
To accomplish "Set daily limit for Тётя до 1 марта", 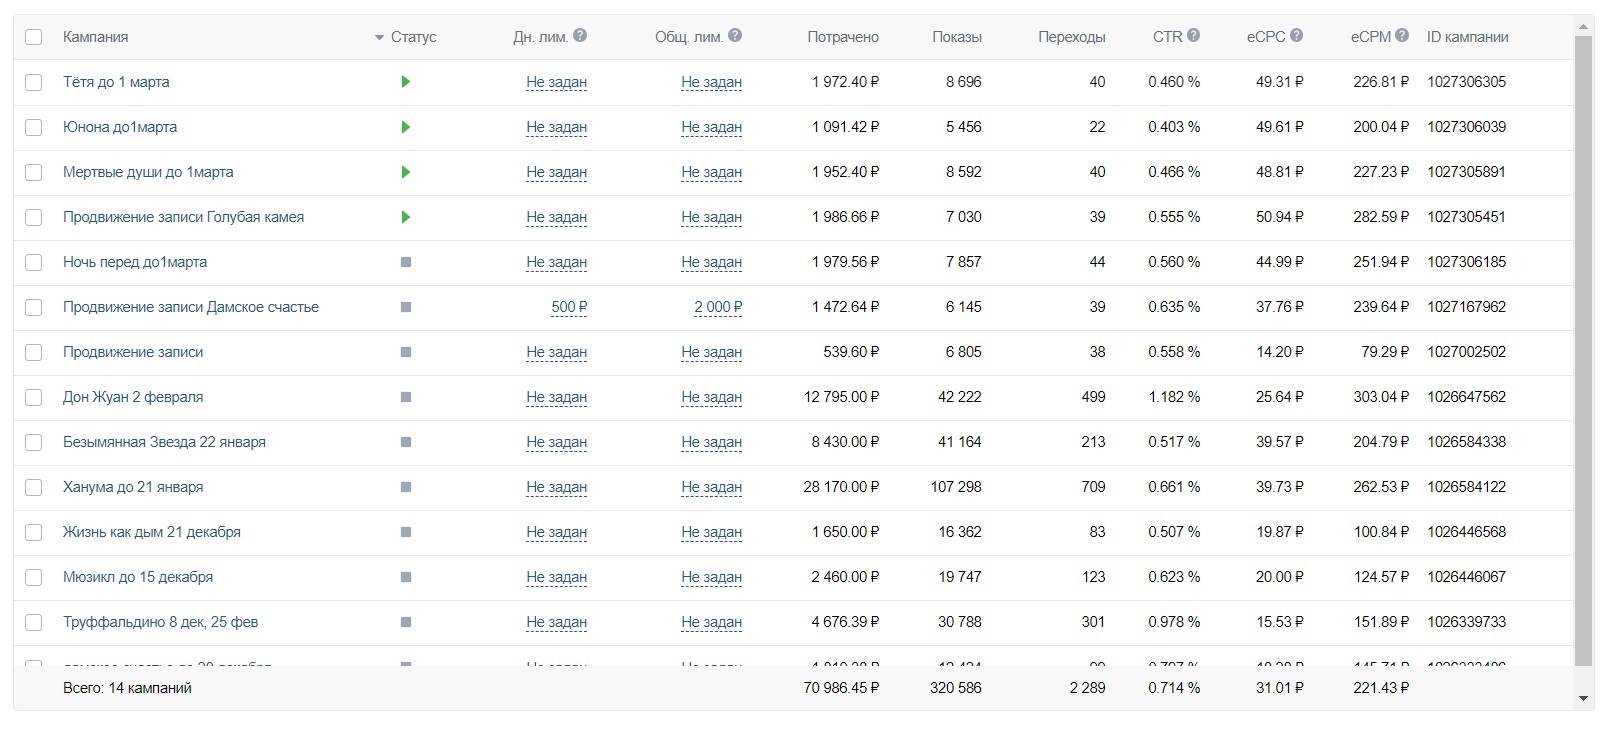I will pos(557,82).
